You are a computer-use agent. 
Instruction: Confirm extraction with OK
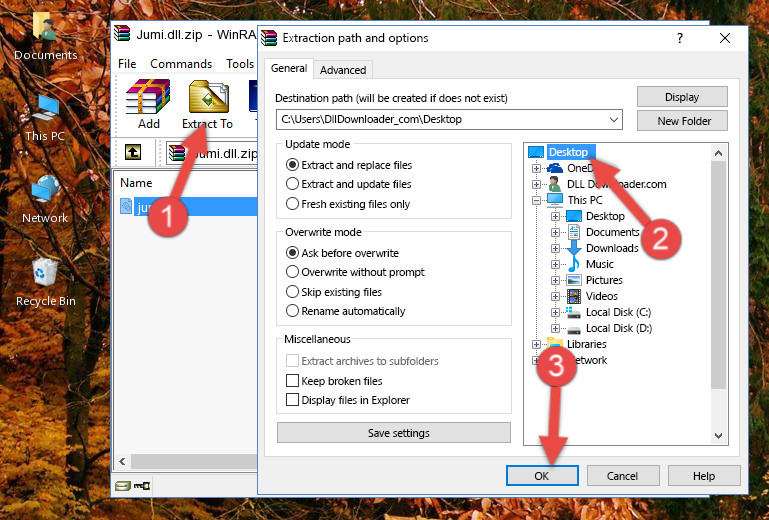point(542,476)
